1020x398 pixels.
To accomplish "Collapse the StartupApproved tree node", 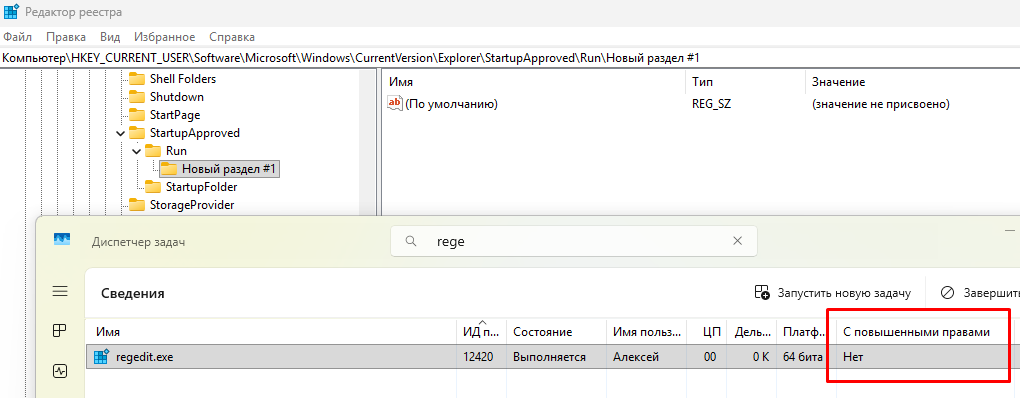I will click(120, 133).
